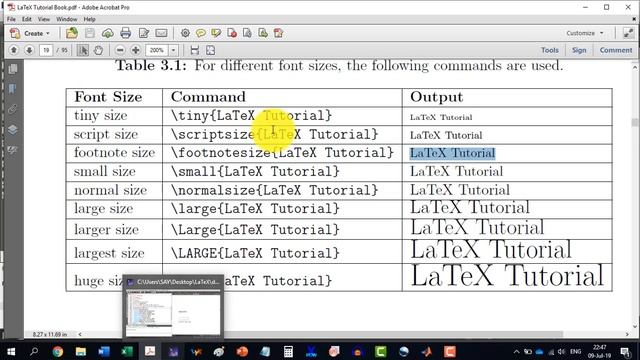Click the extract pages icon
The height and width of the screenshot is (360, 640).
tap(247, 33)
